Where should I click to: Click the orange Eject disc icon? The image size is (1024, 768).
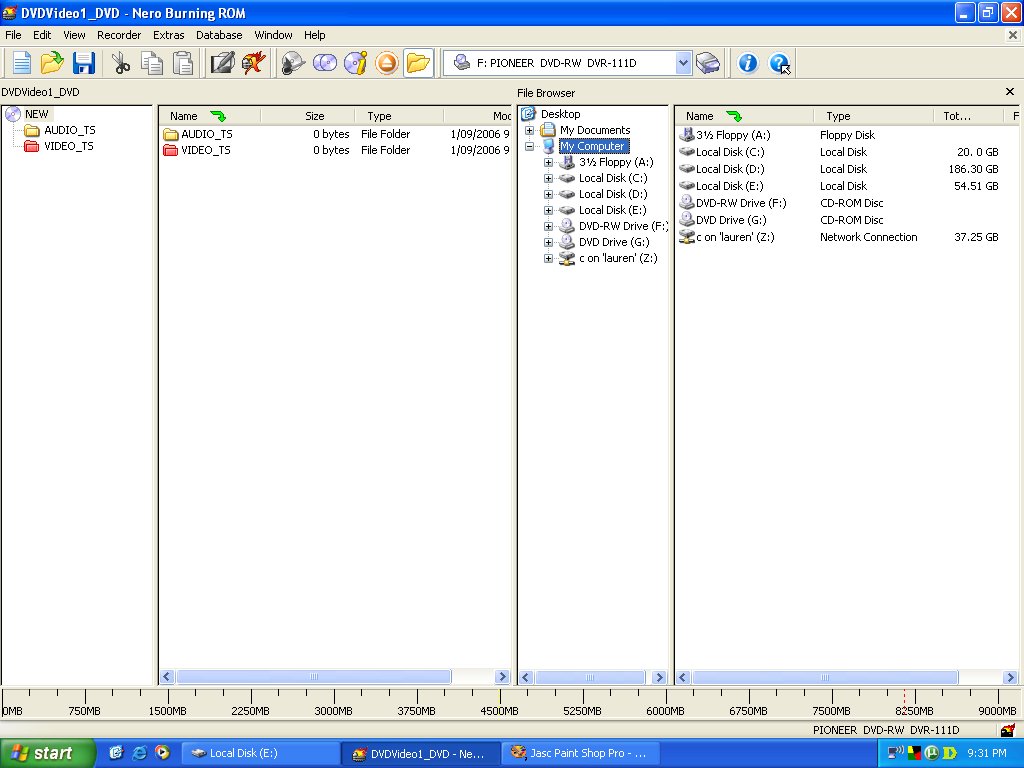click(x=387, y=63)
